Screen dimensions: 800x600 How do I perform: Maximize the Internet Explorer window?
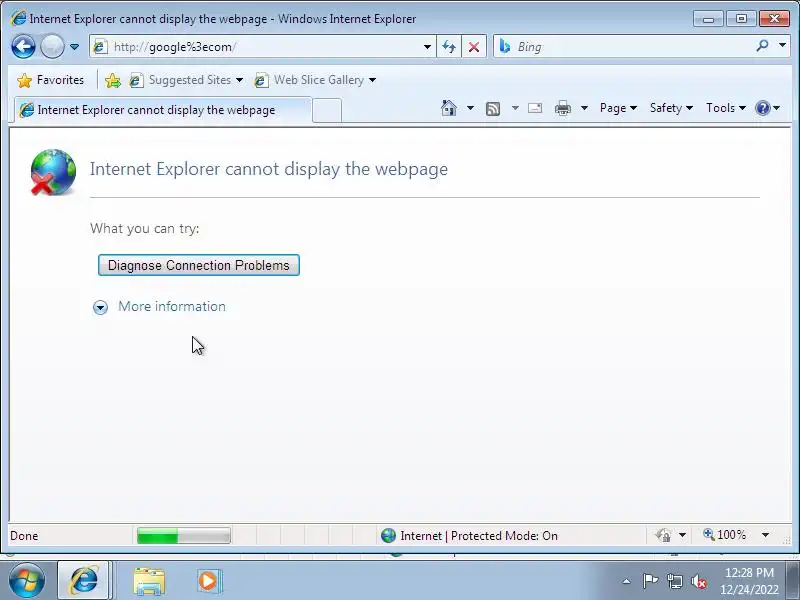pyautogui.click(x=741, y=19)
